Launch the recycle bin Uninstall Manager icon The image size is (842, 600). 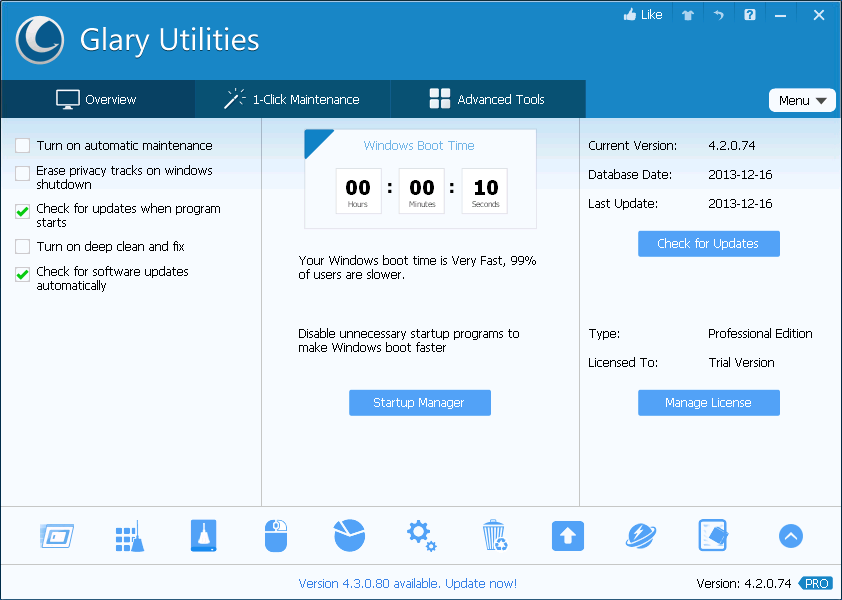pos(494,536)
